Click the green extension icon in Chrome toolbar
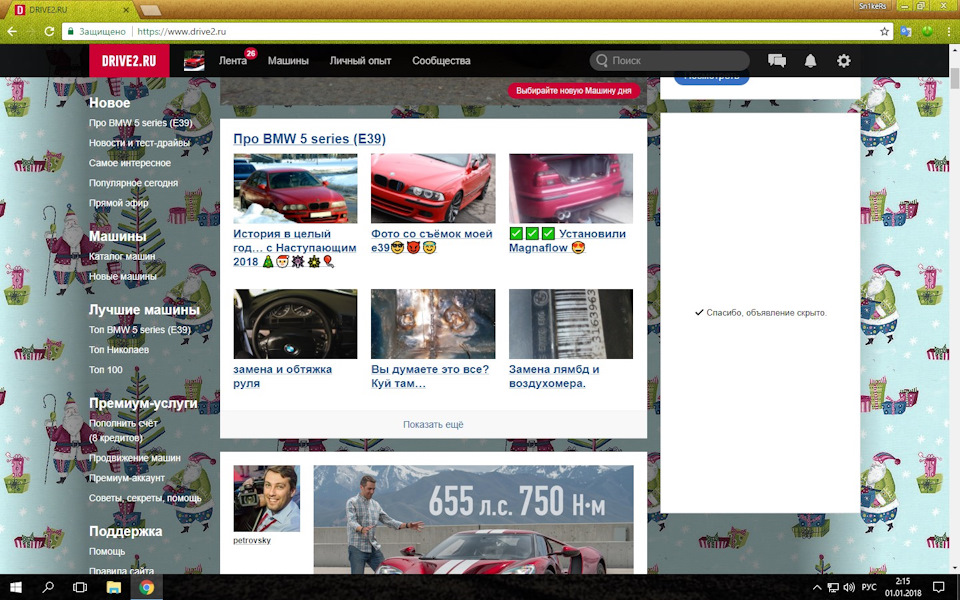 tap(927, 31)
